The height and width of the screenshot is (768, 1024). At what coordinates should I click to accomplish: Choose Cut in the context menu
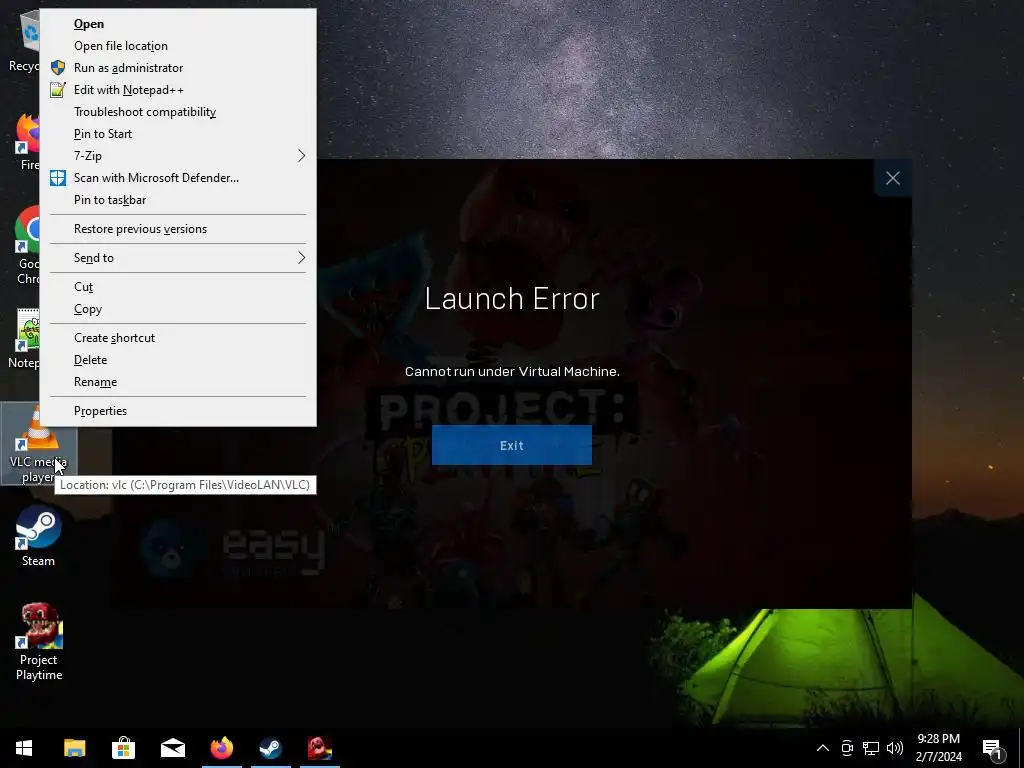point(178,287)
